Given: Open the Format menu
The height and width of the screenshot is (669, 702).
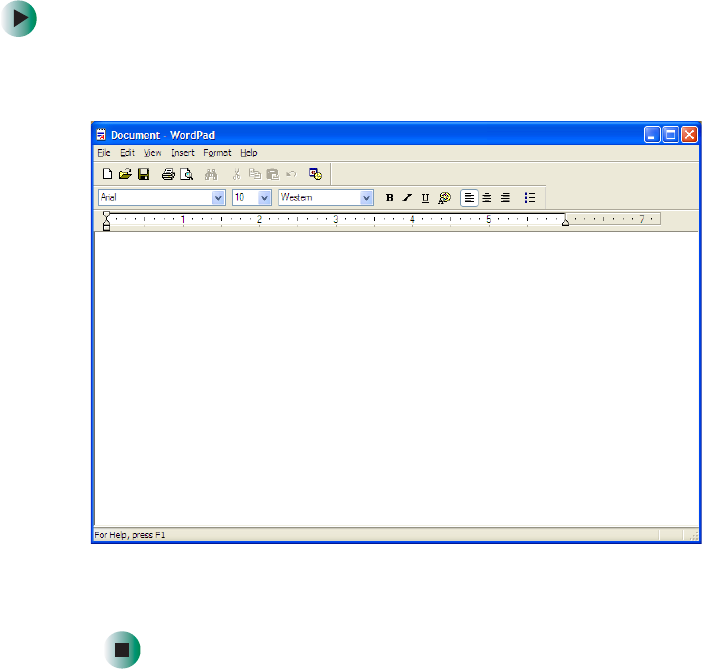Looking at the screenshot, I should tap(217, 153).
